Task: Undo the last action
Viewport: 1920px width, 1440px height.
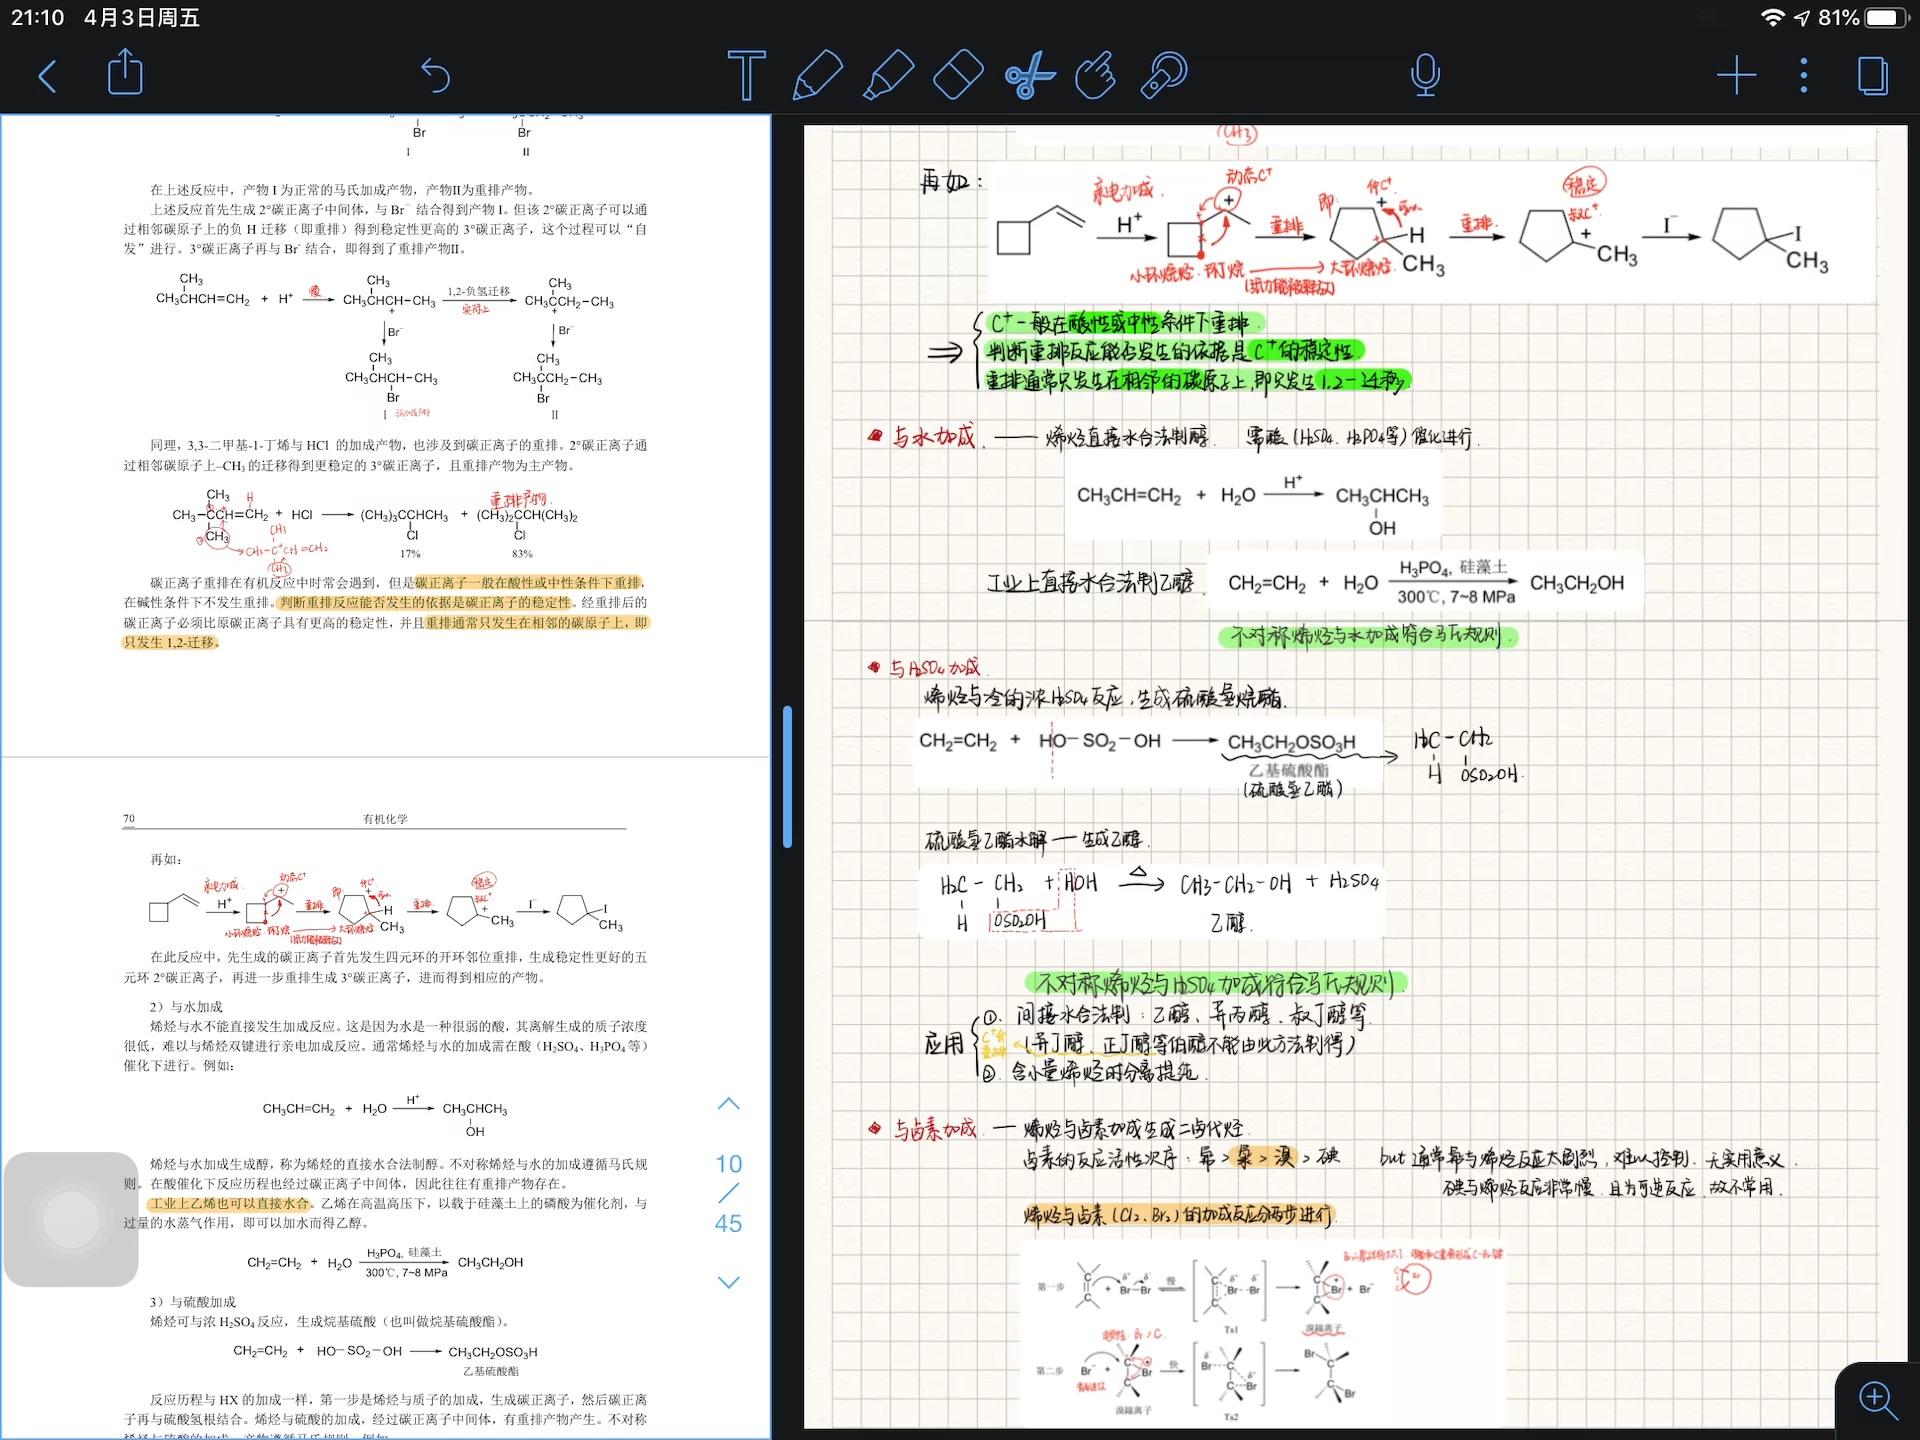Action: [435, 76]
